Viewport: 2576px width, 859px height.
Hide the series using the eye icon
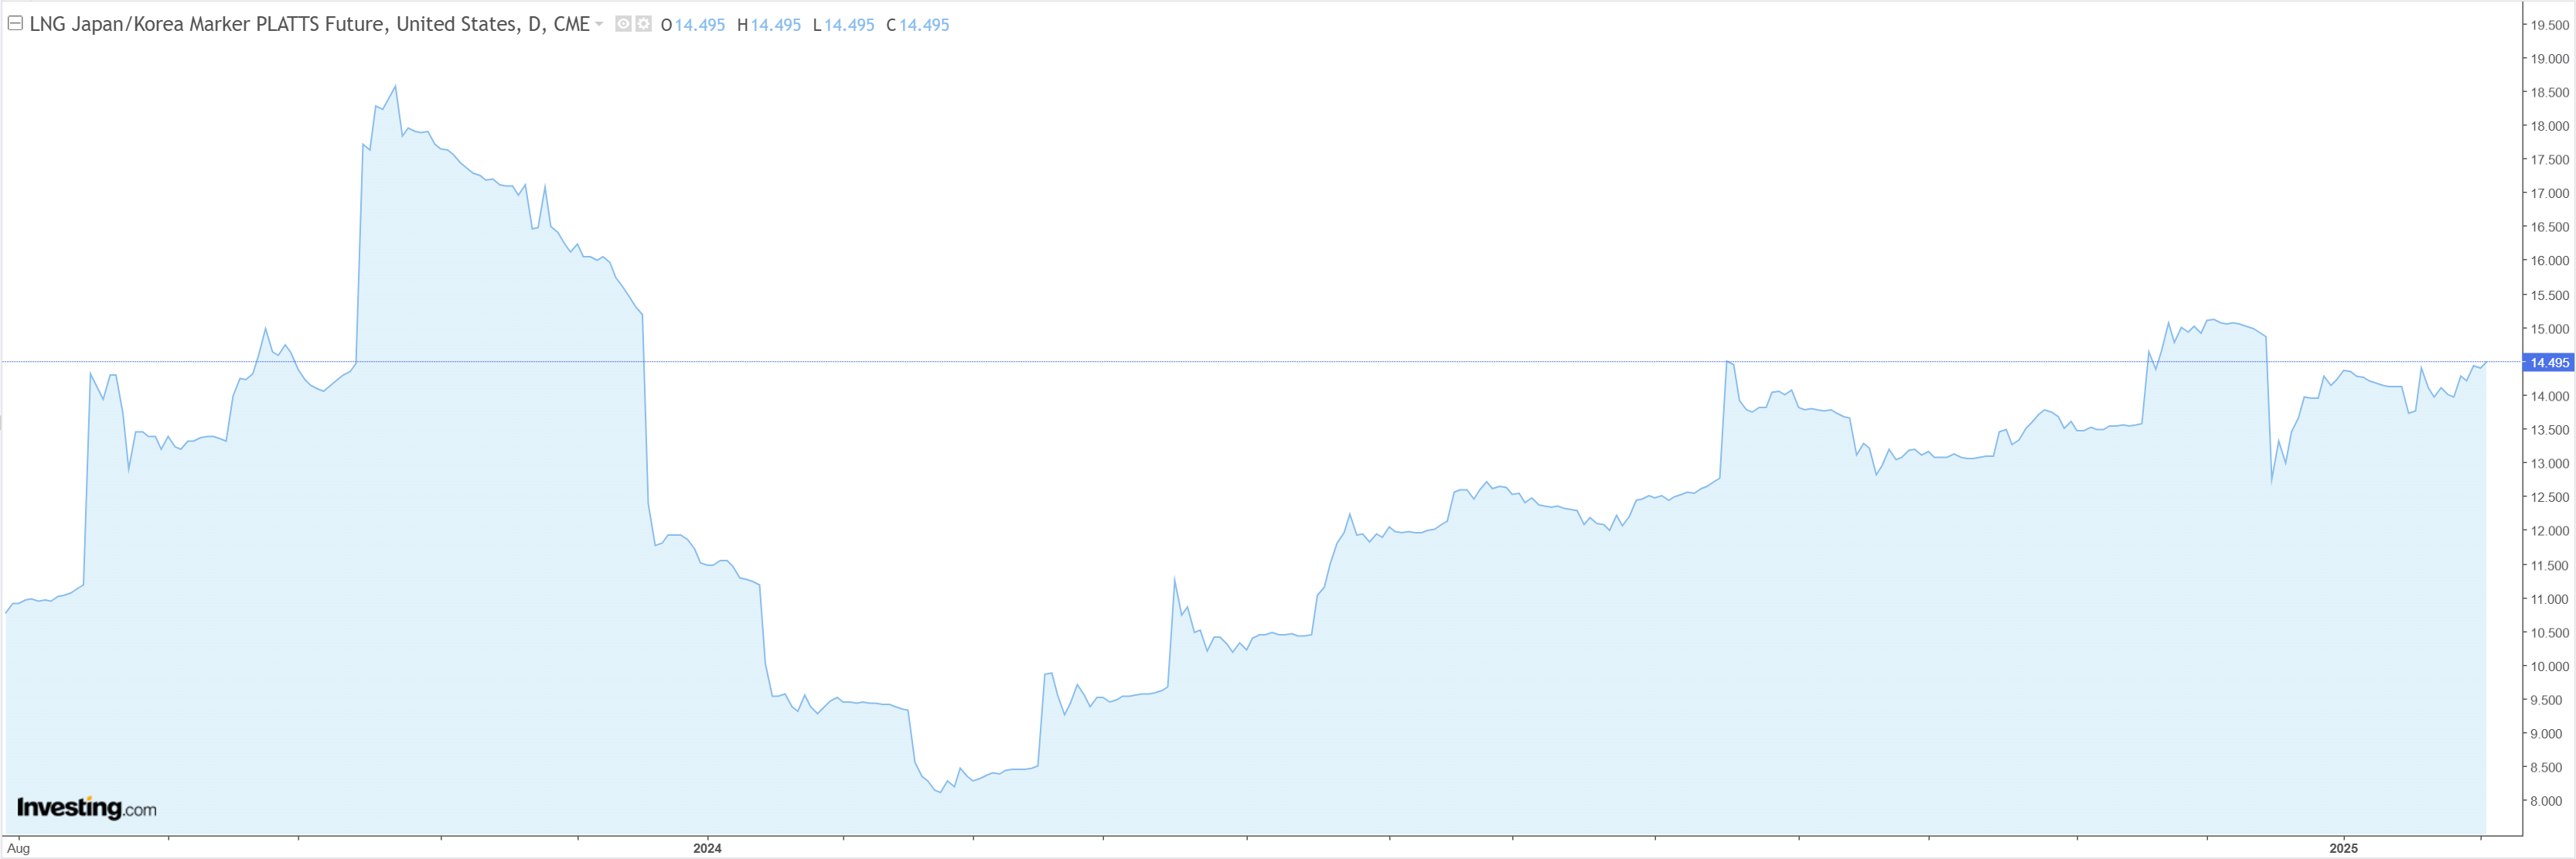tap(623, 24)
